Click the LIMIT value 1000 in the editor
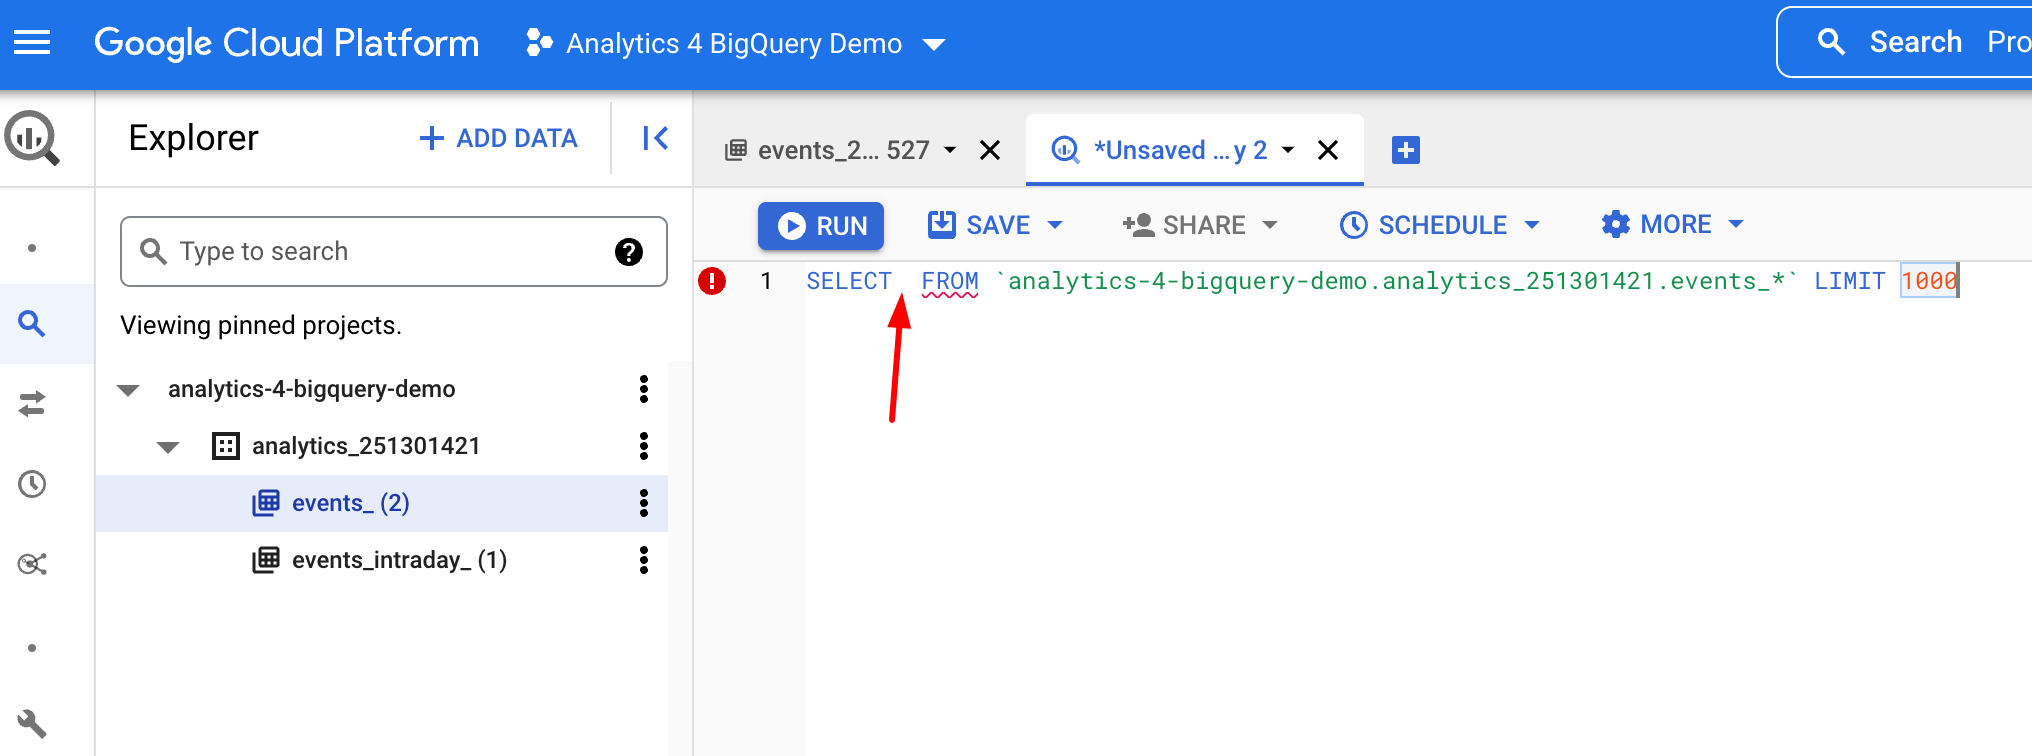2032x756 pixels. tap(1929, 281)
